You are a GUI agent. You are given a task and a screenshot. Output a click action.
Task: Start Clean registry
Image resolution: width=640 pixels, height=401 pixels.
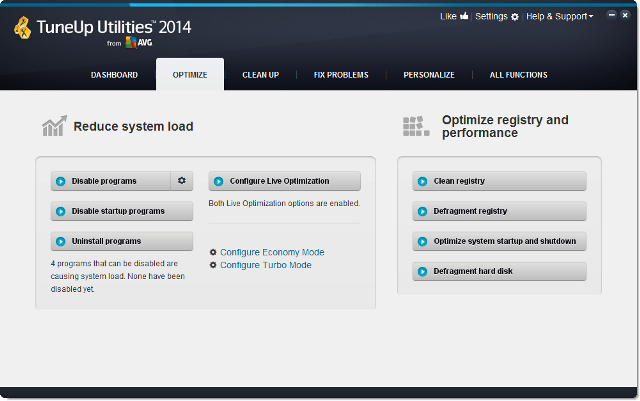point(499,181)
